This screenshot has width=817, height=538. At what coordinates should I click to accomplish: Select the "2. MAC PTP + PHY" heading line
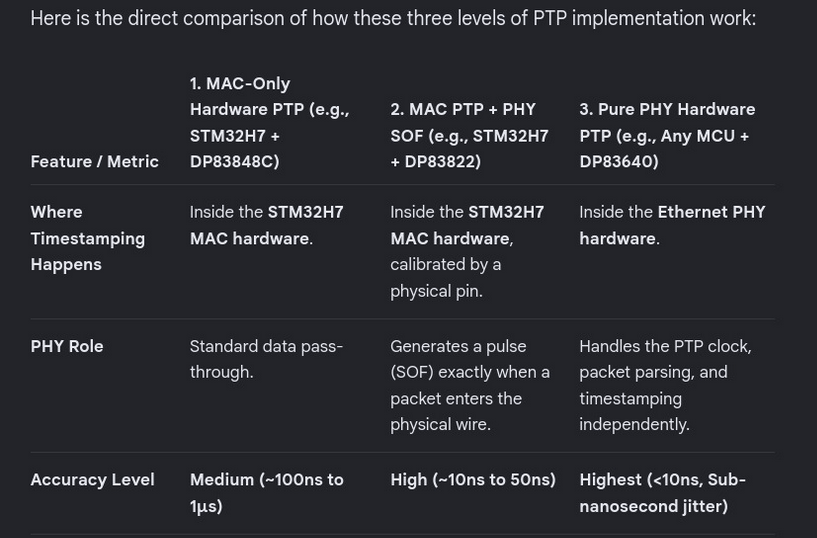(x=463, y=109)
